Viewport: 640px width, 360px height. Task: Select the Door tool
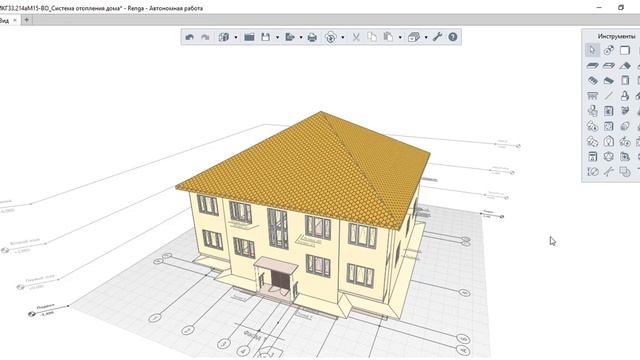coord(625,80)
